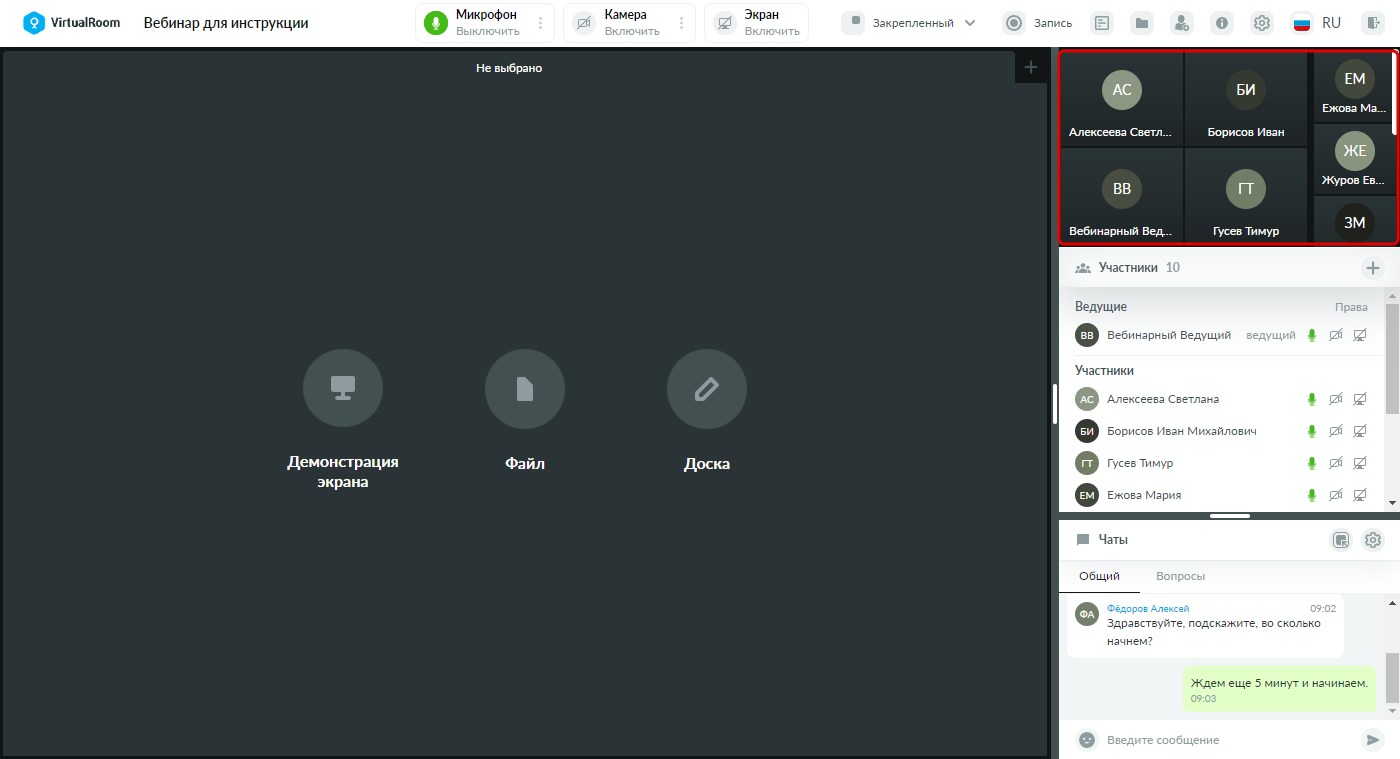Toggle Вебинарный Ведущий microphone right
Image resolution: width=1400 pixels, height=759 pixels.
(1312, 335)
